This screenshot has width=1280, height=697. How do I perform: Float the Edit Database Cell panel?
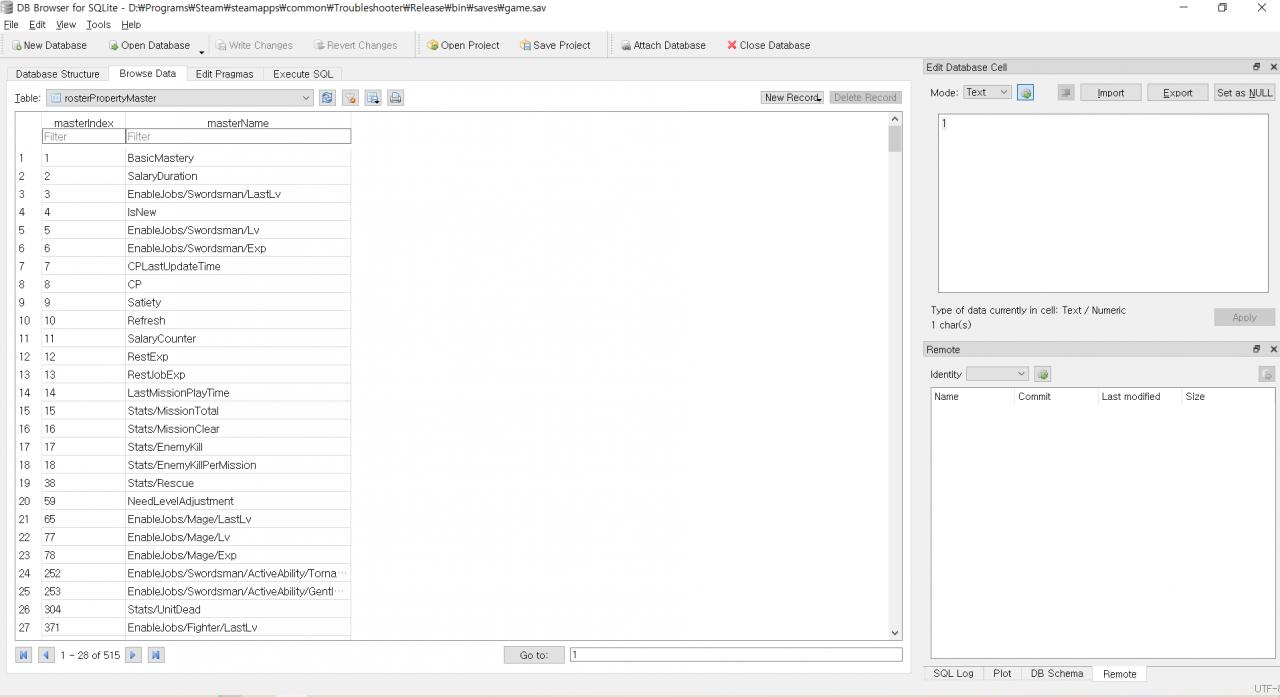1257,67
